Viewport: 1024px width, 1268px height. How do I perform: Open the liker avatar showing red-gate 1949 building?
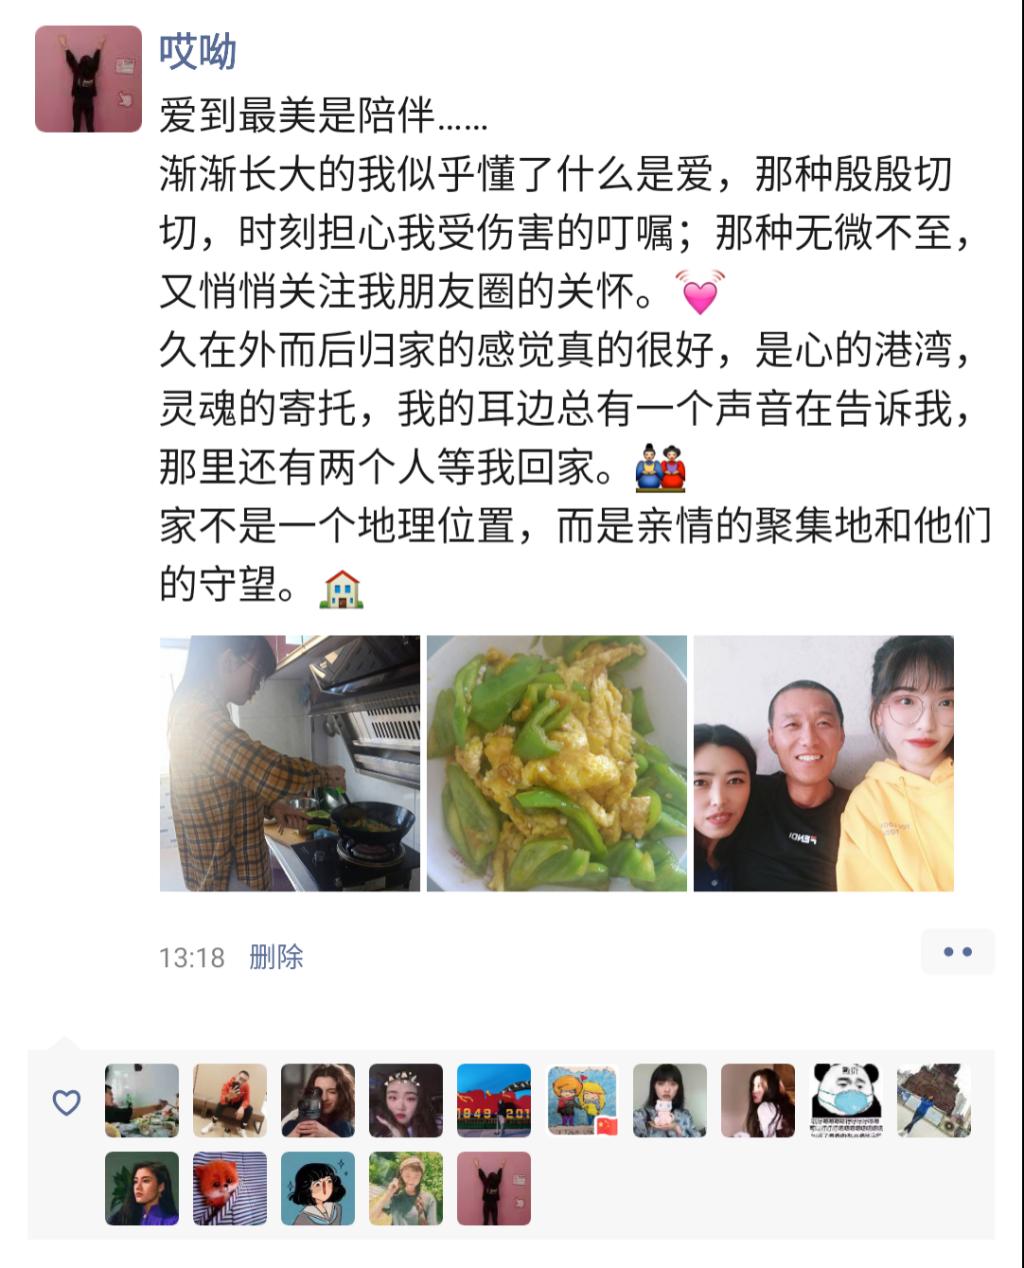494,1101
